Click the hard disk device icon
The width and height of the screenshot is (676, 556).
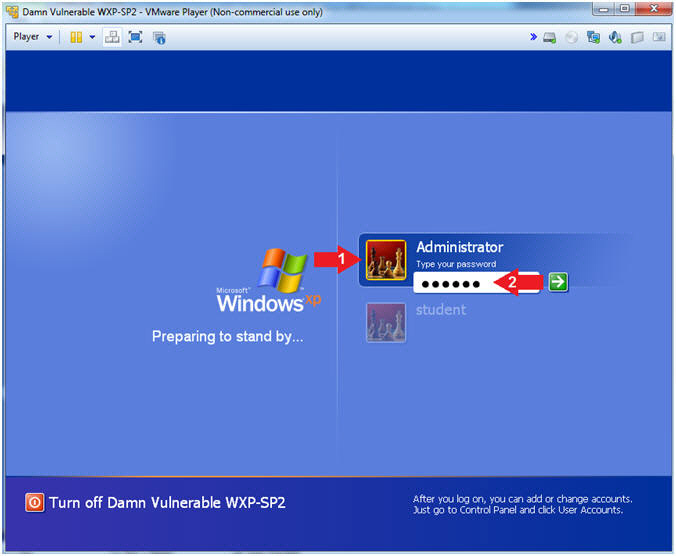549,37
